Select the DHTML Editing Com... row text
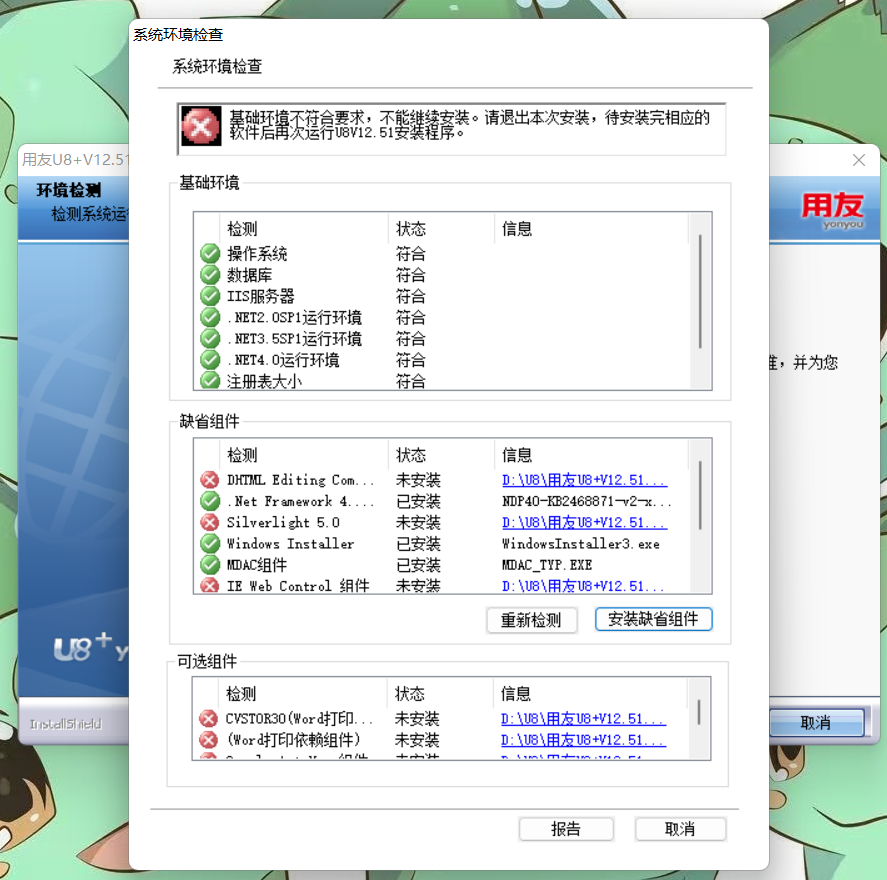The image size is (887, 880). coord(300,480)
